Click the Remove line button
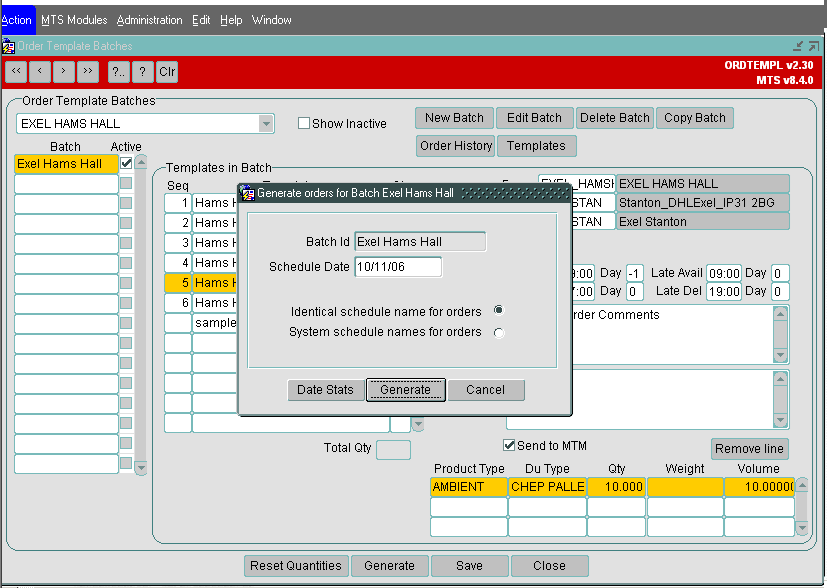 (x=749, y=449)
